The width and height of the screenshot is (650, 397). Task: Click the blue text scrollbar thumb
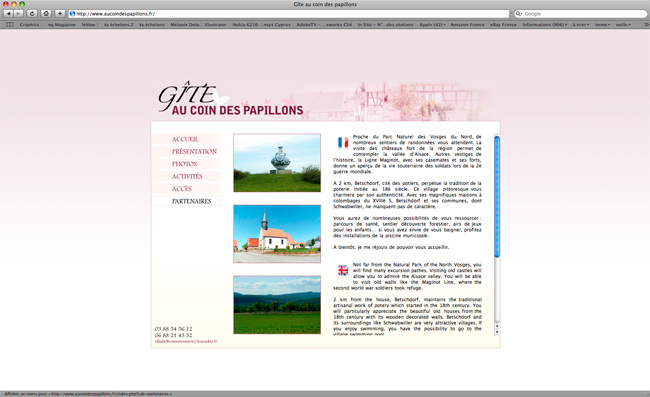click(497, 196)
